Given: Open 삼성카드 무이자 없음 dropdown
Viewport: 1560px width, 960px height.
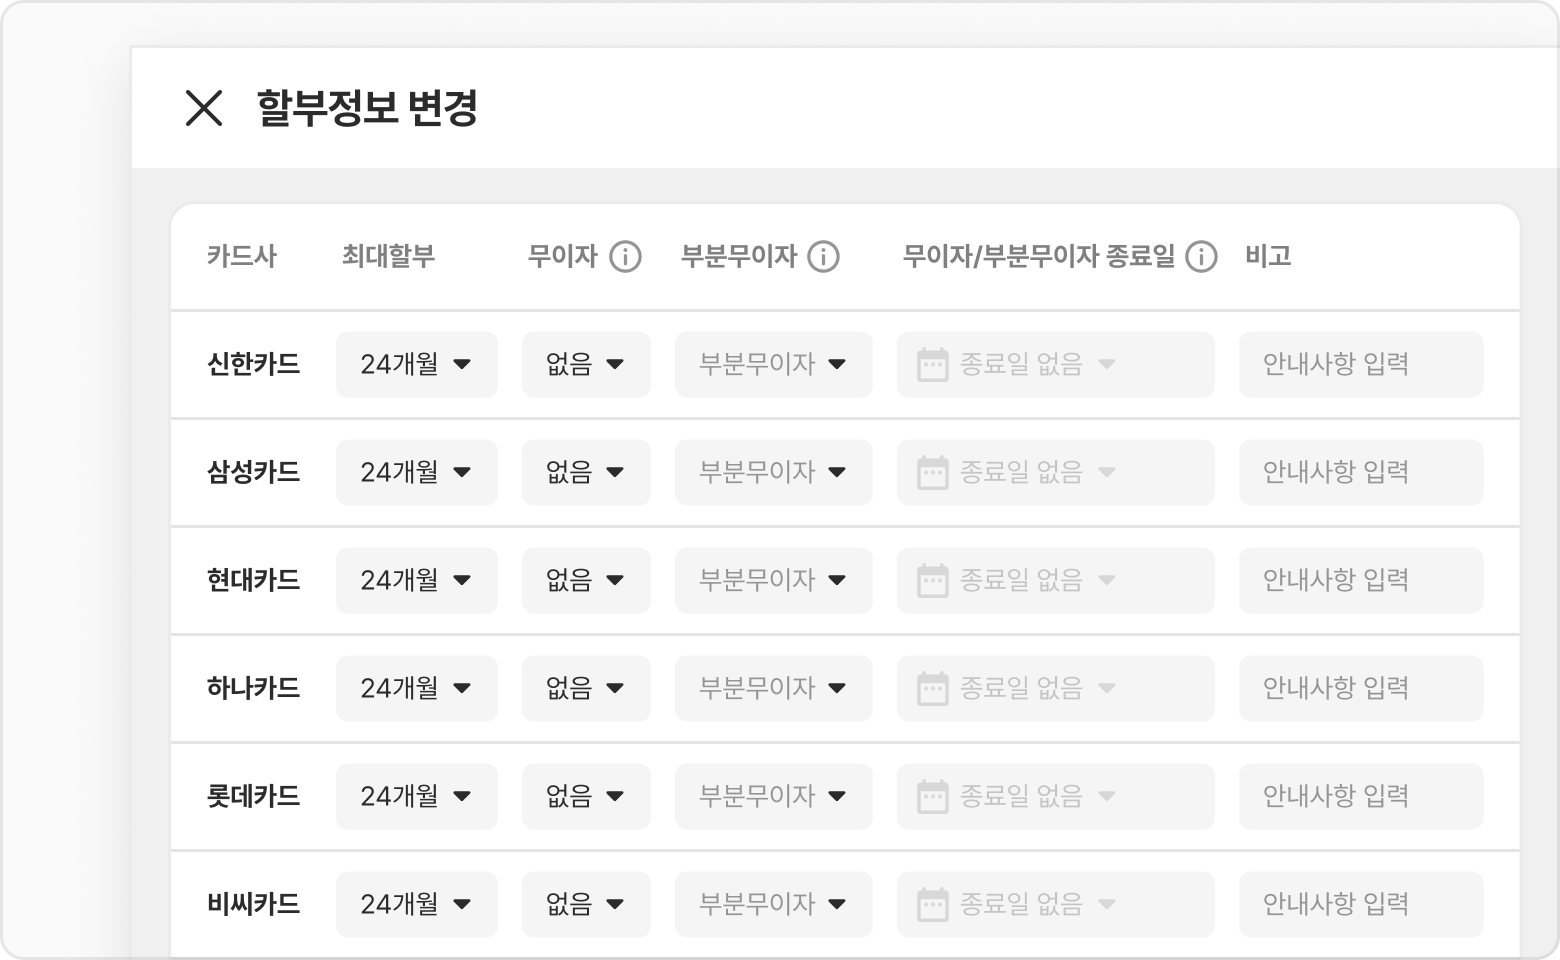Looking at the screenshot, I should pos(586,473).
